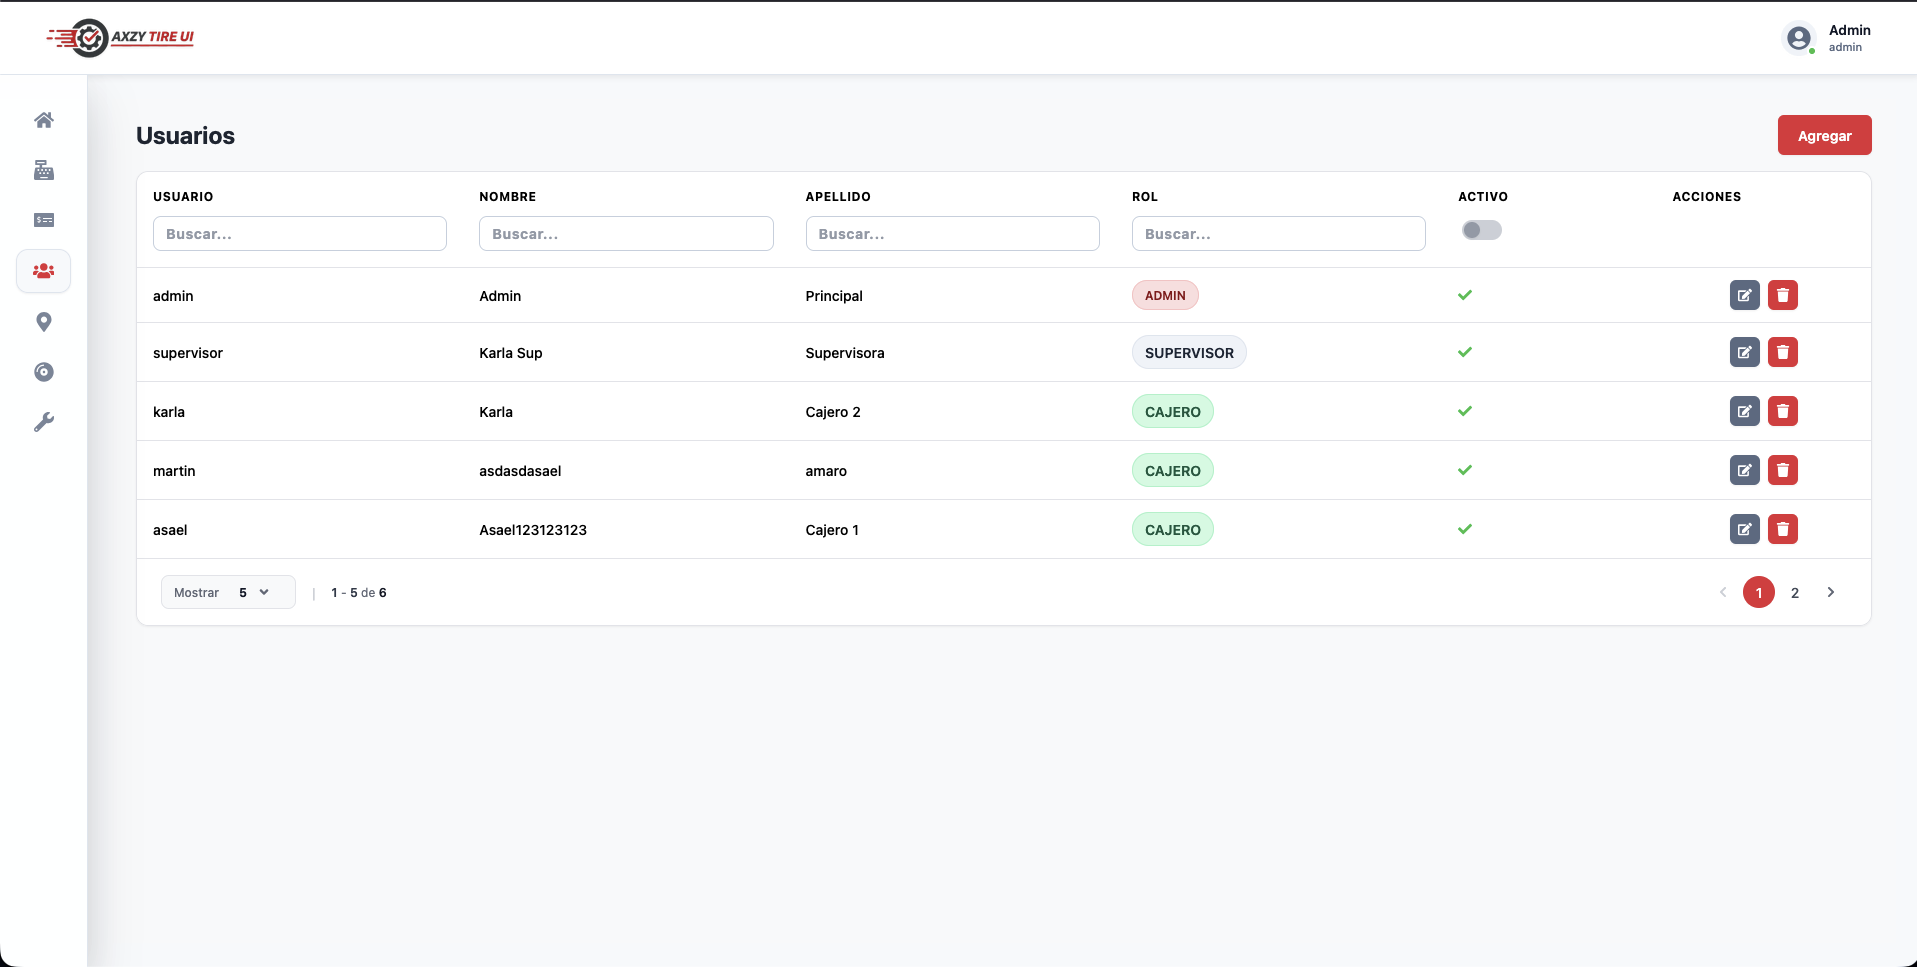Open the Admin profile menu

pyautogui.click(x=1827, y=38)
